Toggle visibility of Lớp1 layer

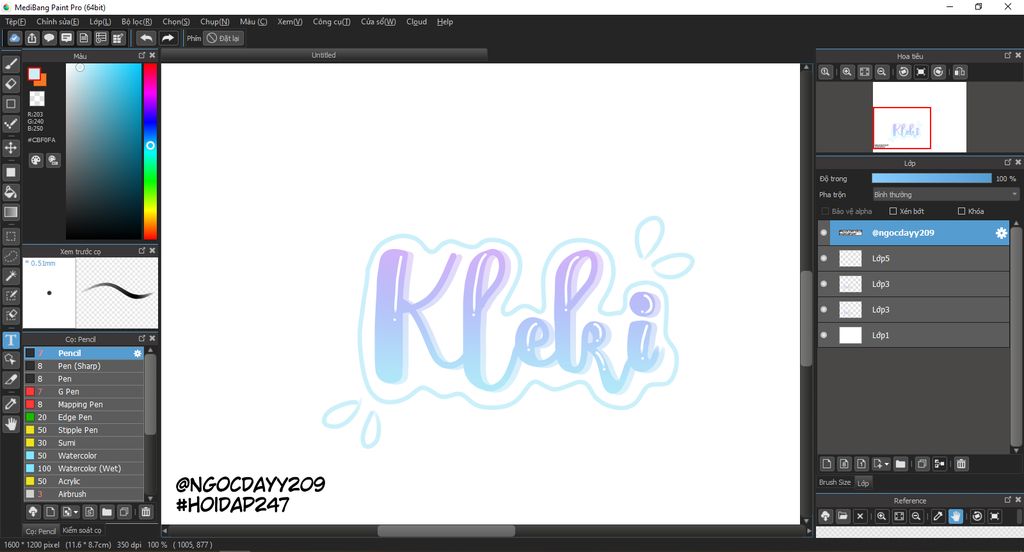coord(824,335)
